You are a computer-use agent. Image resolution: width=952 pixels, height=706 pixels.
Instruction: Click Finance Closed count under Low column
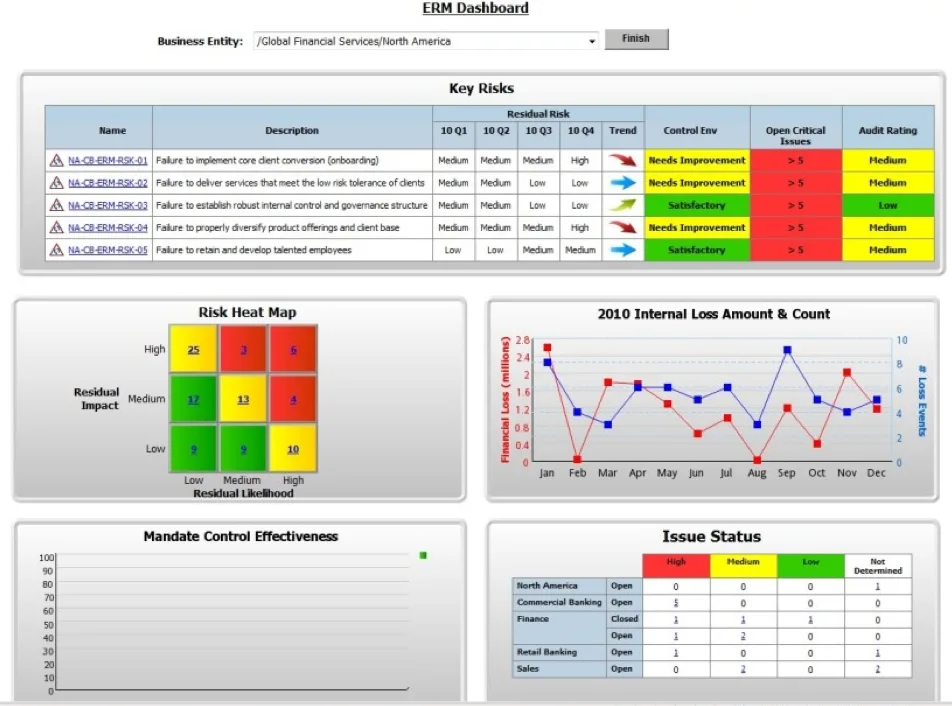pyautogui.click(x=810, y=620)
